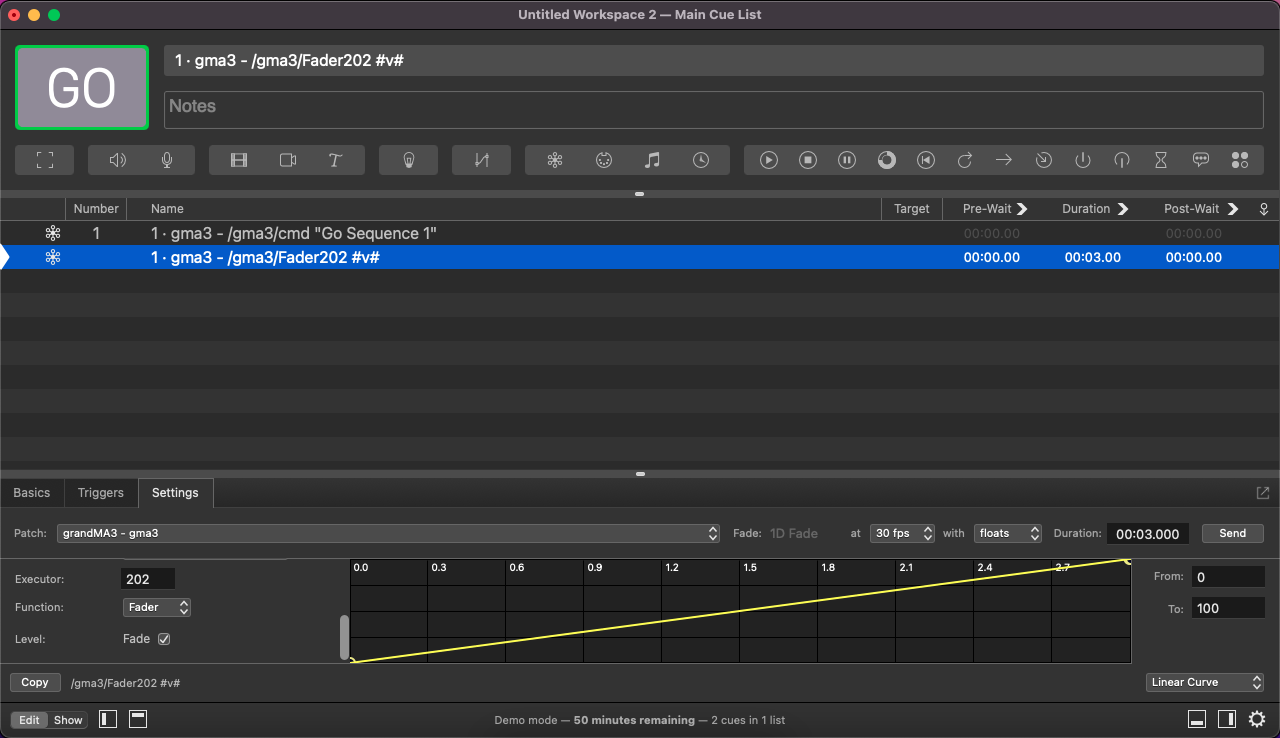The width and height of the screenshot is (1280, 738).
Task: Add a Mic cue from toolbar
Action: click(167, 160)
